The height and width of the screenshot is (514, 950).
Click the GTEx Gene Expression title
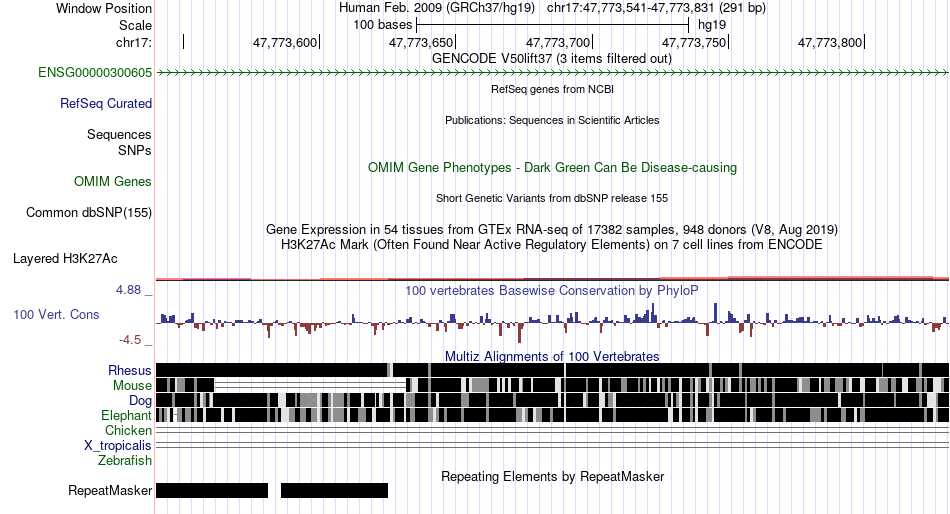(552, 230)
